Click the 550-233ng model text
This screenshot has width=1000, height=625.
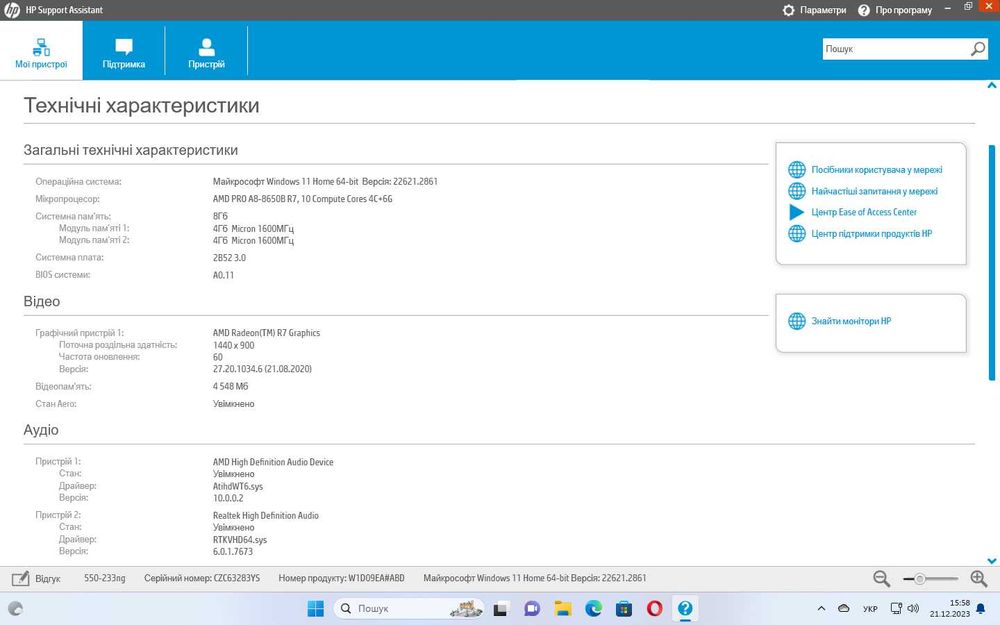(105, 578)
